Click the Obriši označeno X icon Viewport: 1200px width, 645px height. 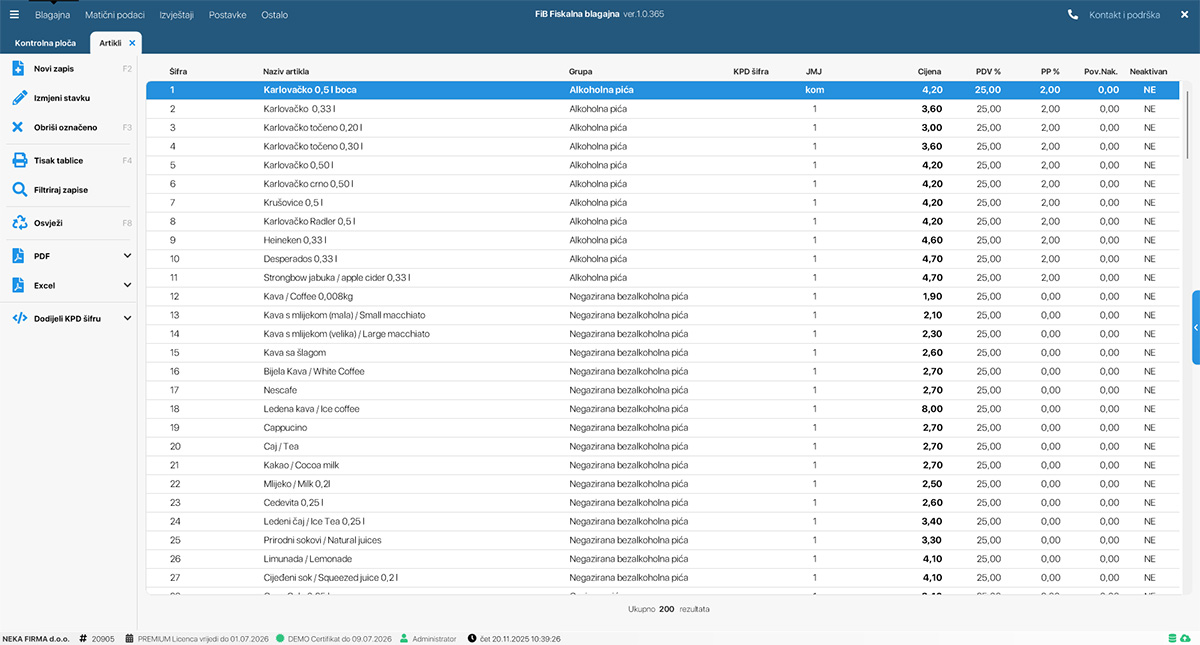click(18, 127)
